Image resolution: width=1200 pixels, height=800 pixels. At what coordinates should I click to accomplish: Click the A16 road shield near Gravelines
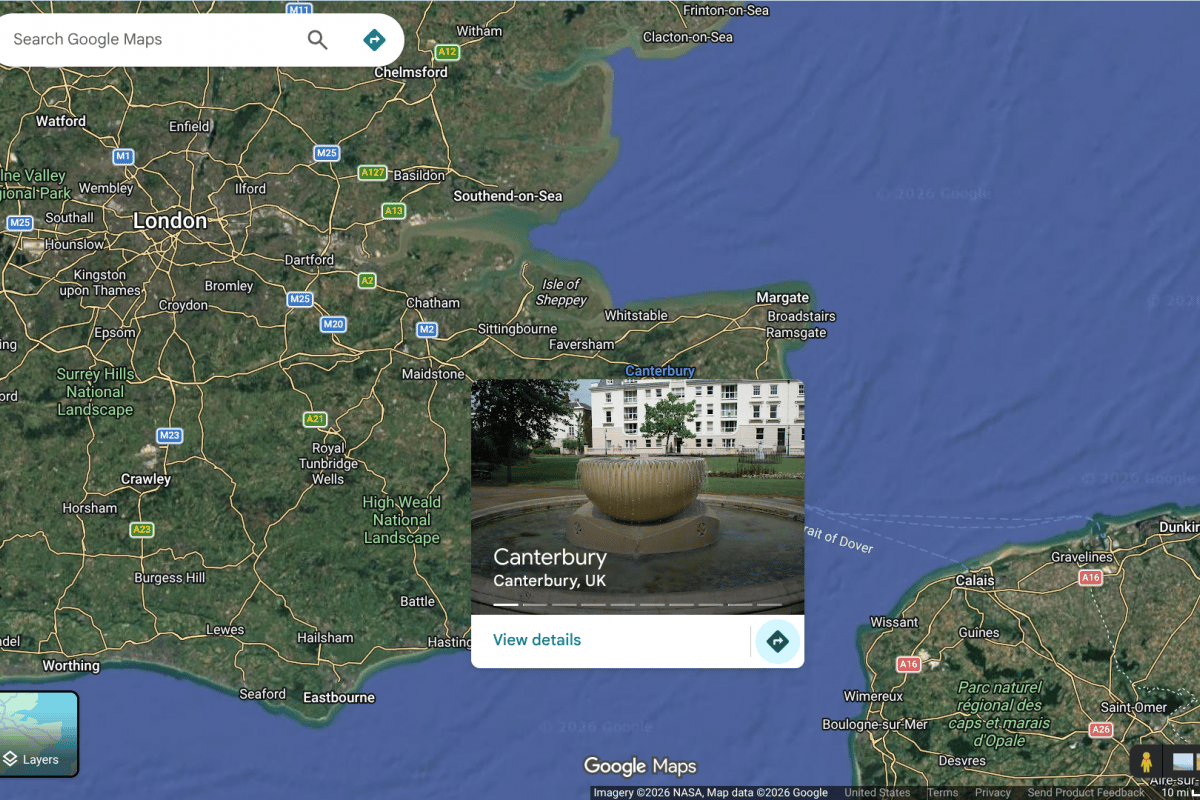[x=1090, y=578]
